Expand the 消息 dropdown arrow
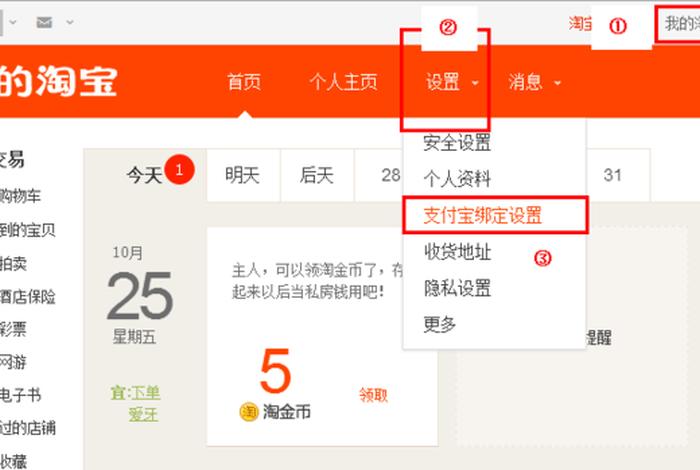 click(x=557, y=83)
